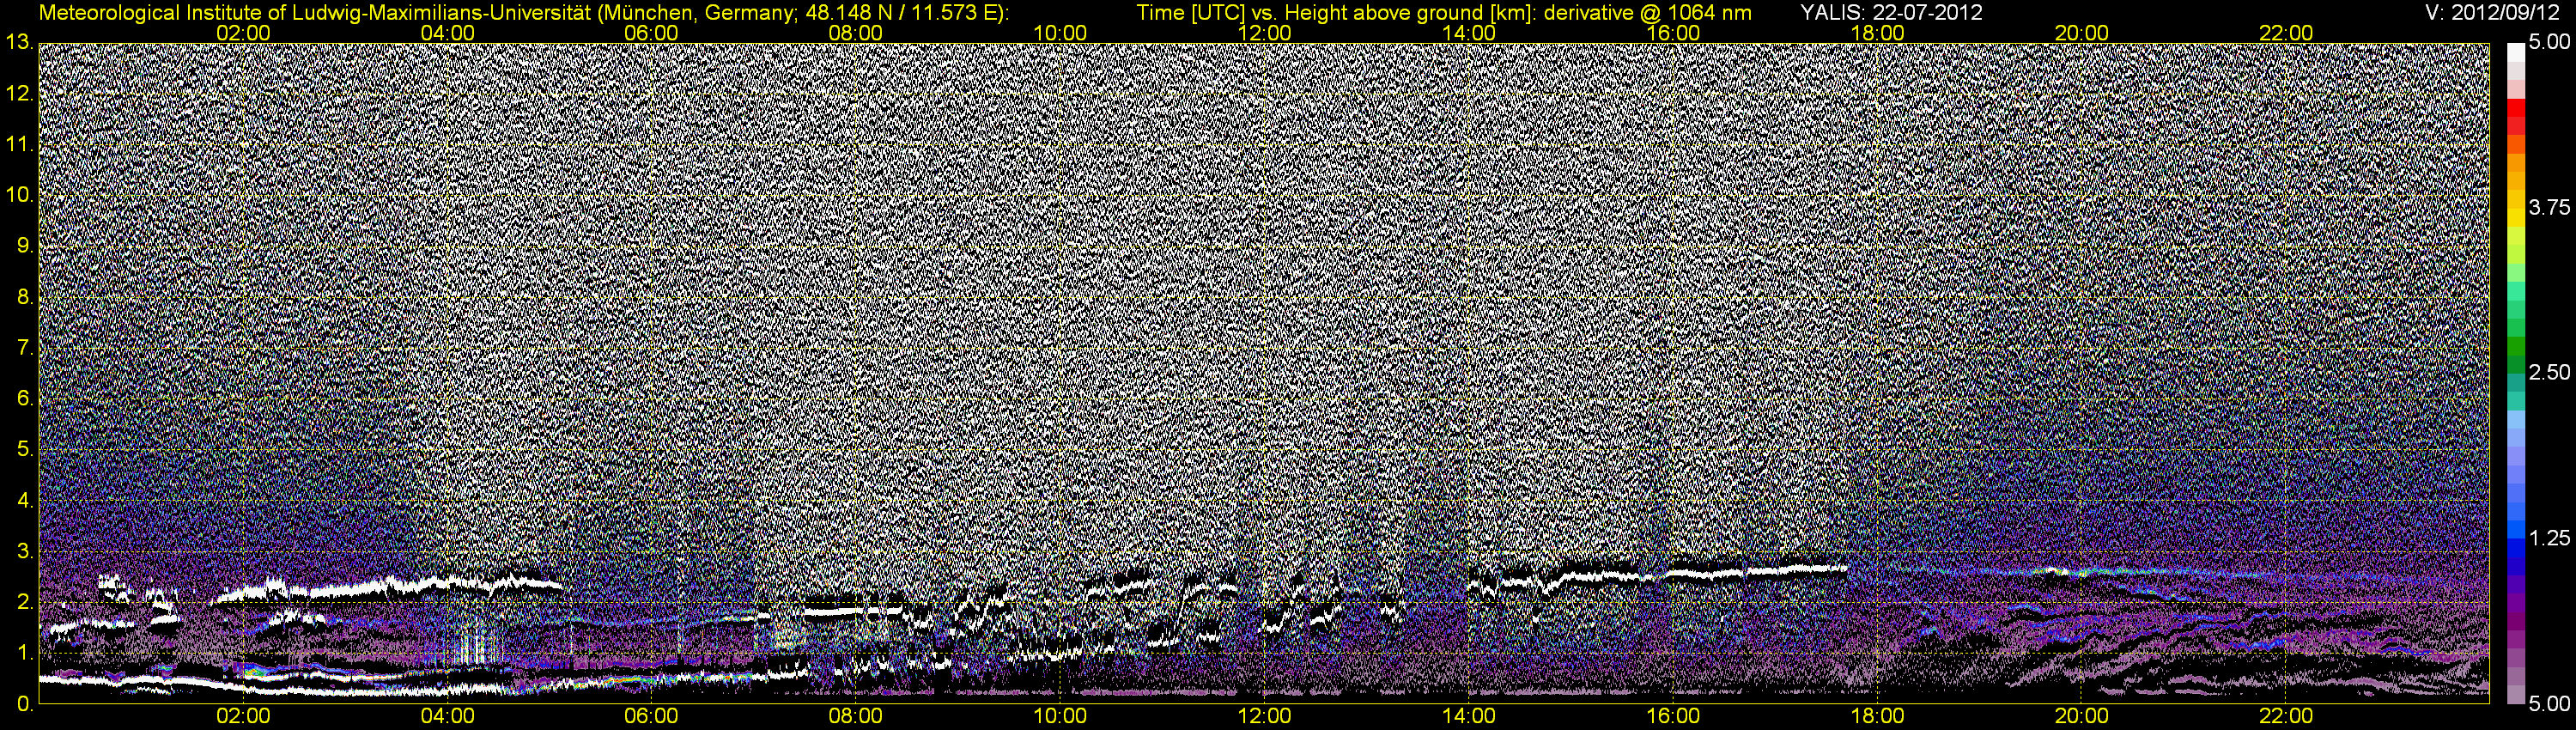Click the Meteorological Institute title text
This screenshot has height=730, width=2576.
pyautogui.click(x=524, y=12)
